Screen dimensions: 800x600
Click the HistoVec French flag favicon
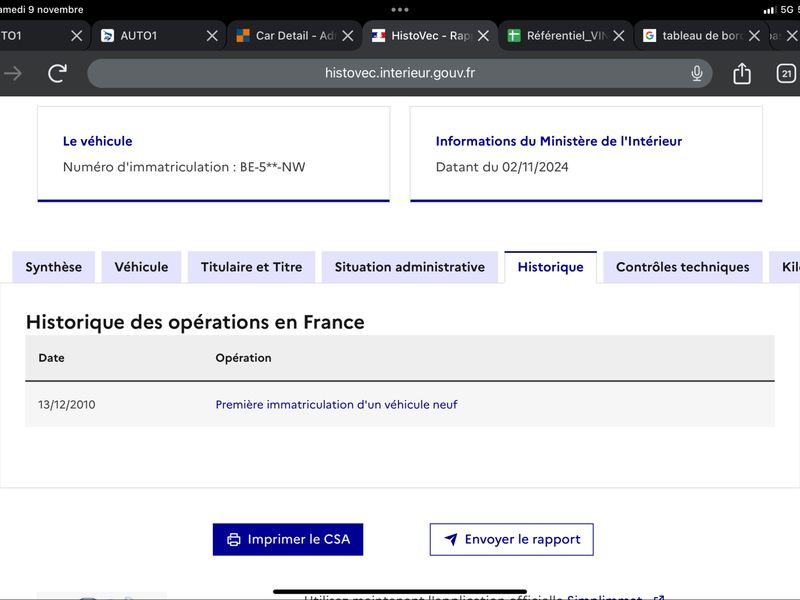[378, 36]
